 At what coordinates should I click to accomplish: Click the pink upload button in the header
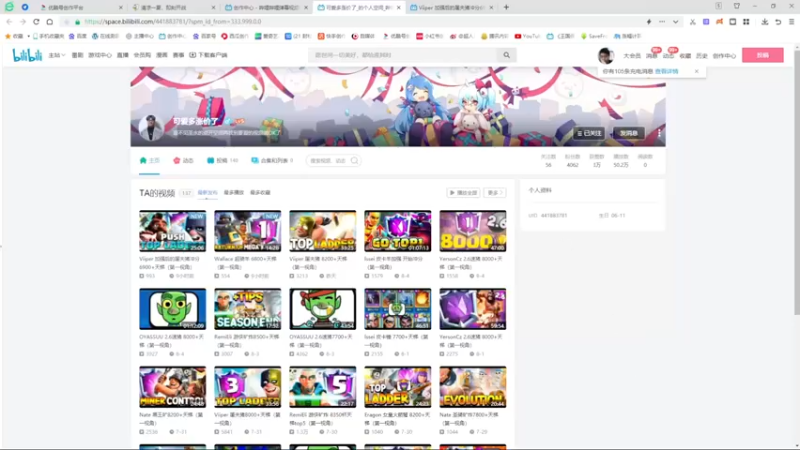[x=763, y=55]
